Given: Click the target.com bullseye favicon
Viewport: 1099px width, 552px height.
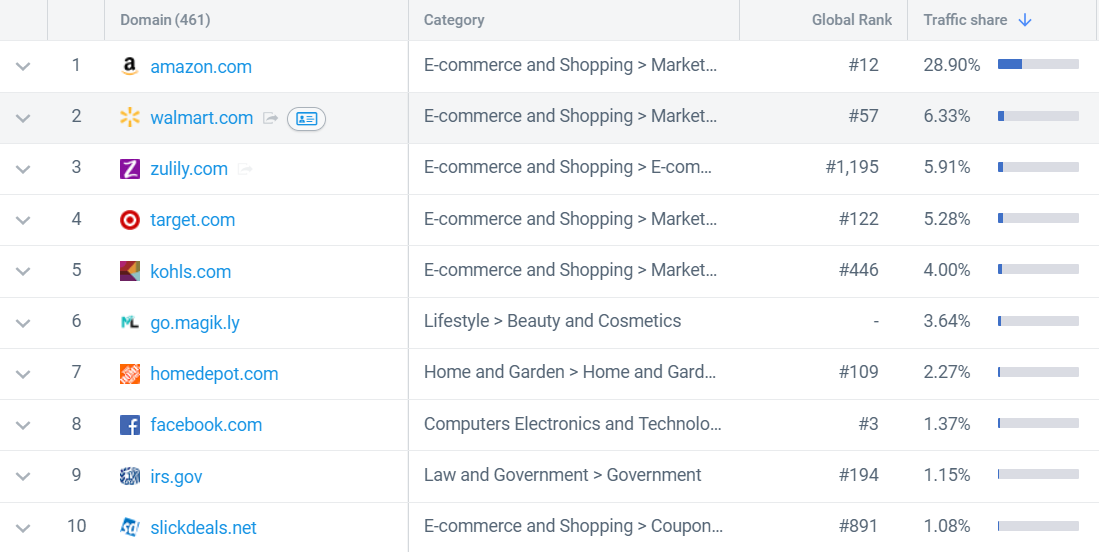Looking at the screenshot, I should coord(130,220).
